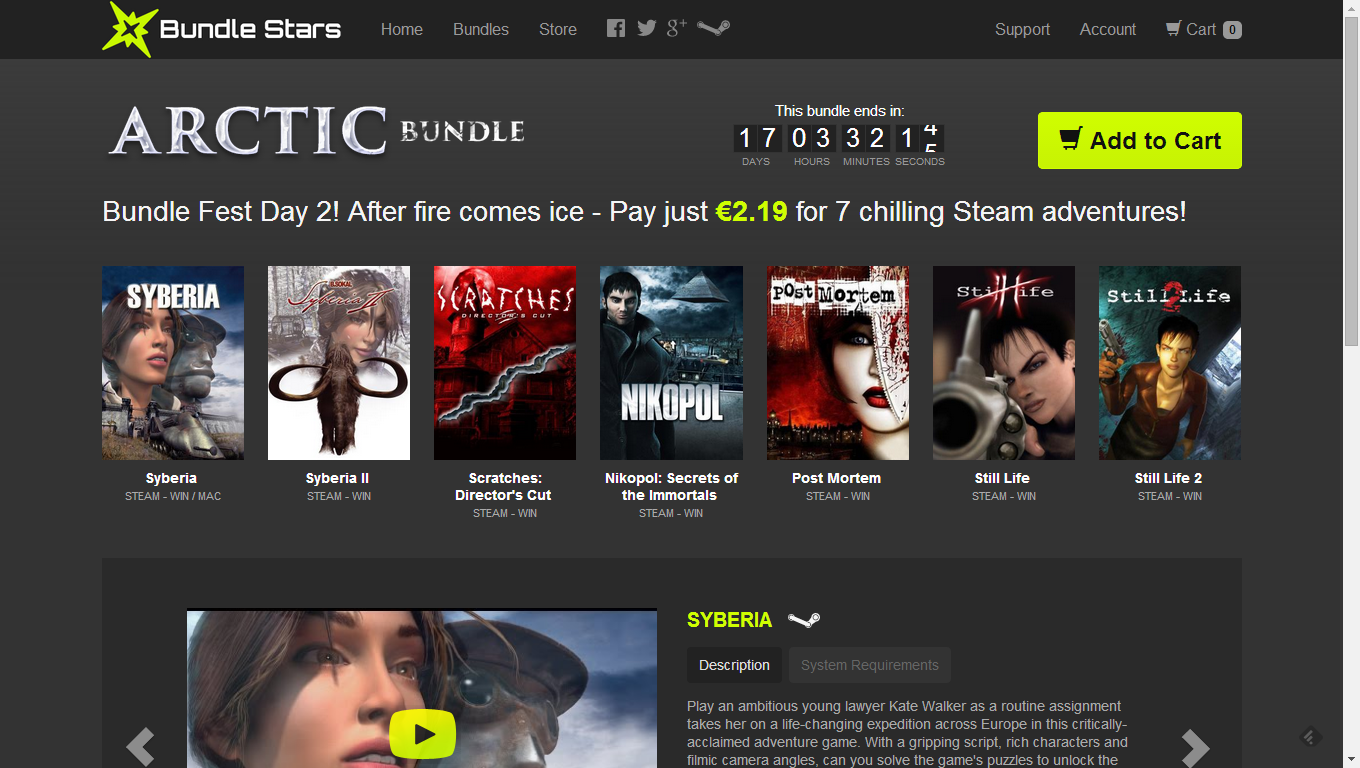Open the Store page
This screenshot has height=768, width=1360.
point(557,29)
